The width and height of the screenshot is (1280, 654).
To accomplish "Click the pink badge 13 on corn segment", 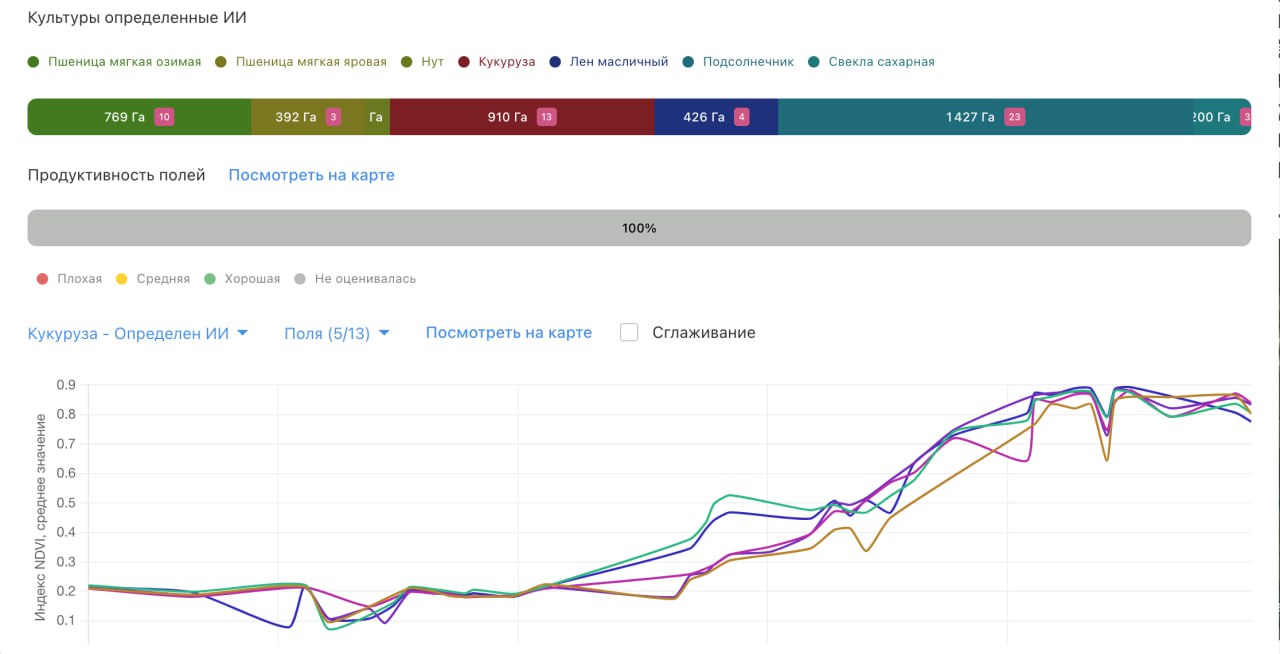I will 546,117.
